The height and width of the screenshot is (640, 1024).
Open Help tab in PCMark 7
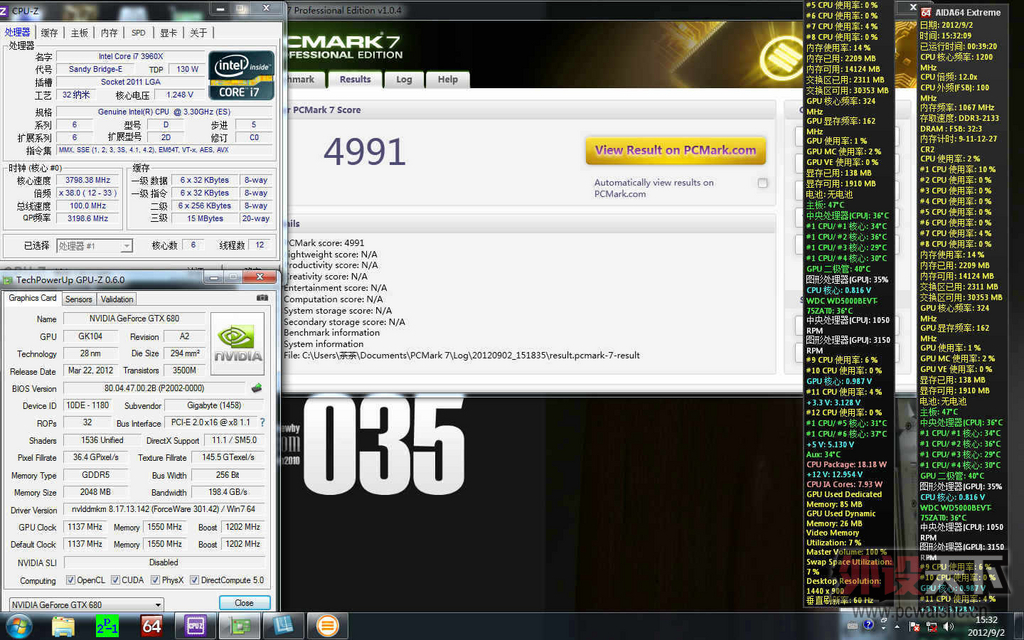[x=447, y=79]
